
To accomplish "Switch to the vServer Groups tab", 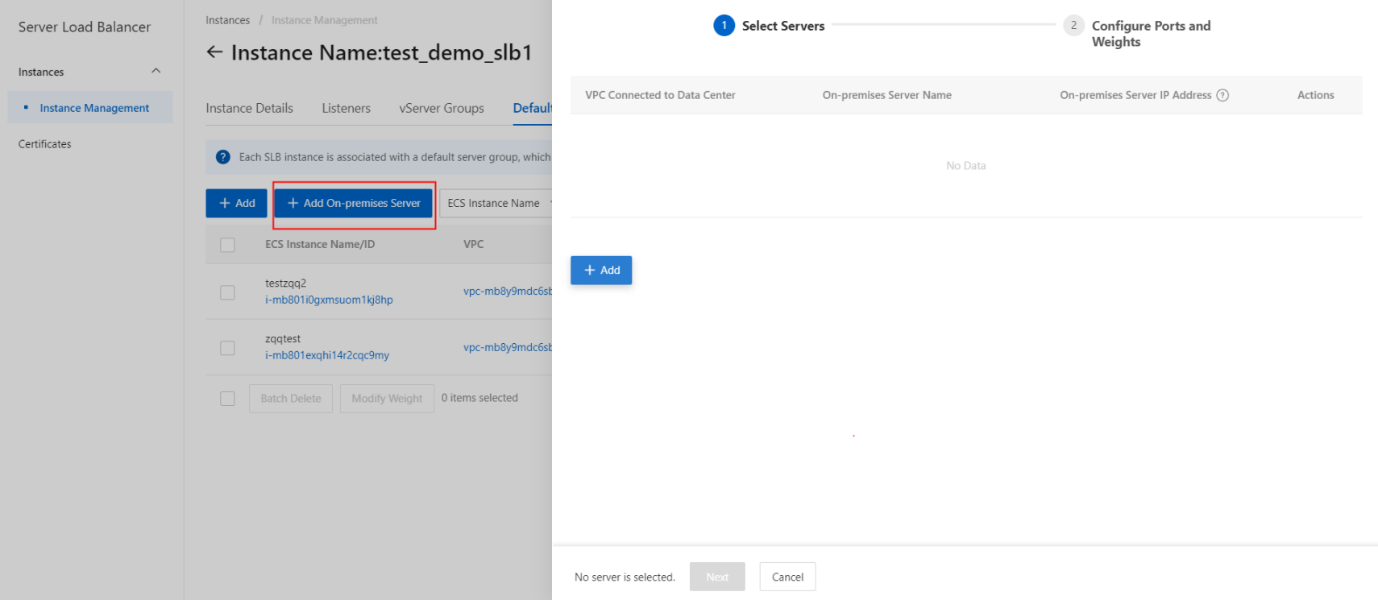I will click(x=441, y=108).
